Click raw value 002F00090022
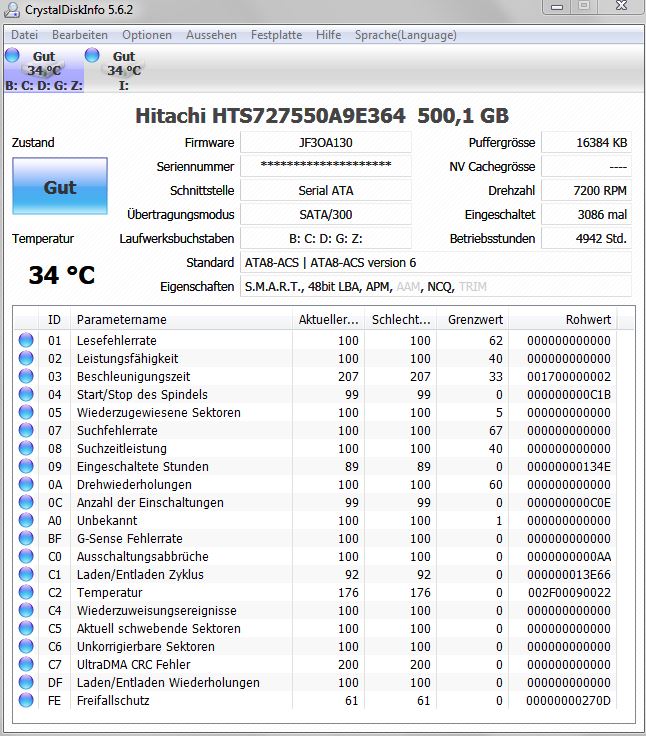 click(569, 592)
